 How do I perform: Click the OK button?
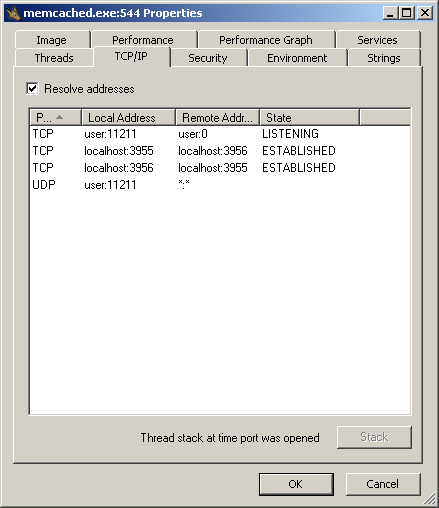[296, 484]
